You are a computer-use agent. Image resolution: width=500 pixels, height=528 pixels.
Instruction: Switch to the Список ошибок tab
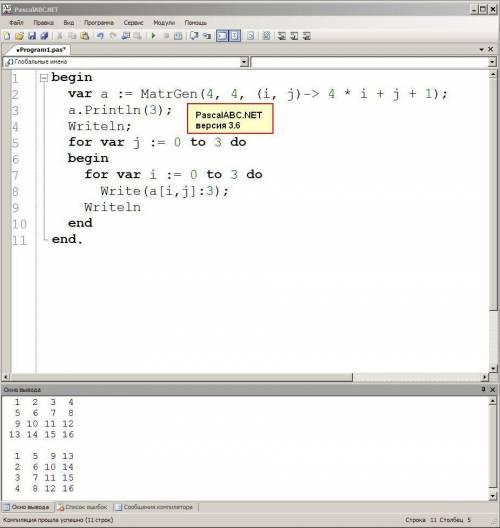pos(82,507)
